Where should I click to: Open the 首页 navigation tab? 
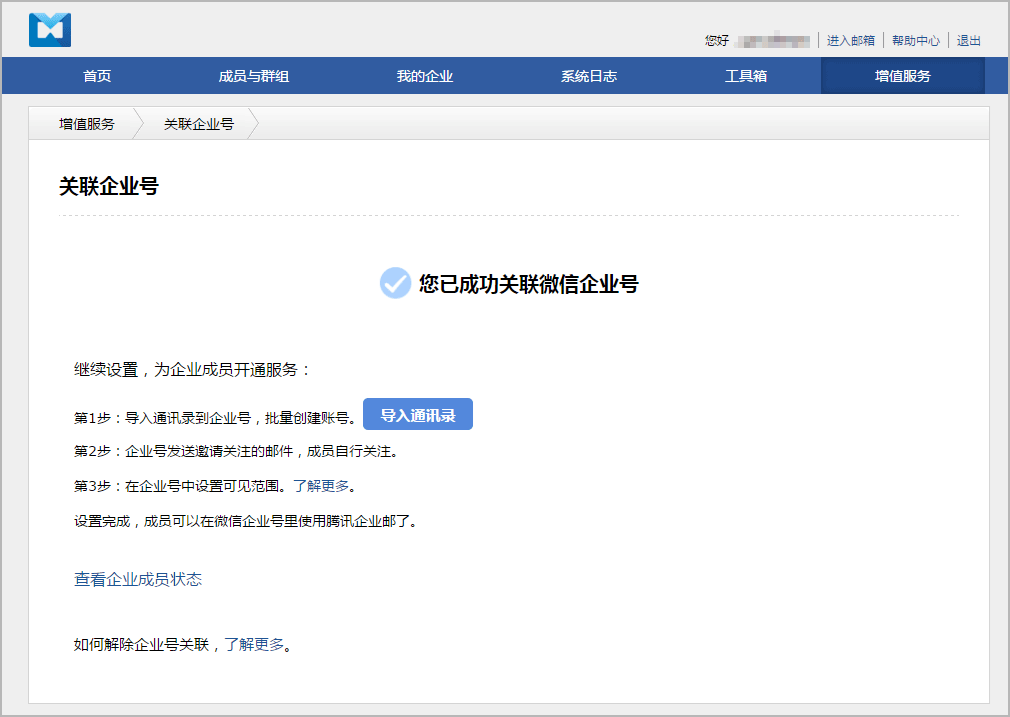(97, 76)
